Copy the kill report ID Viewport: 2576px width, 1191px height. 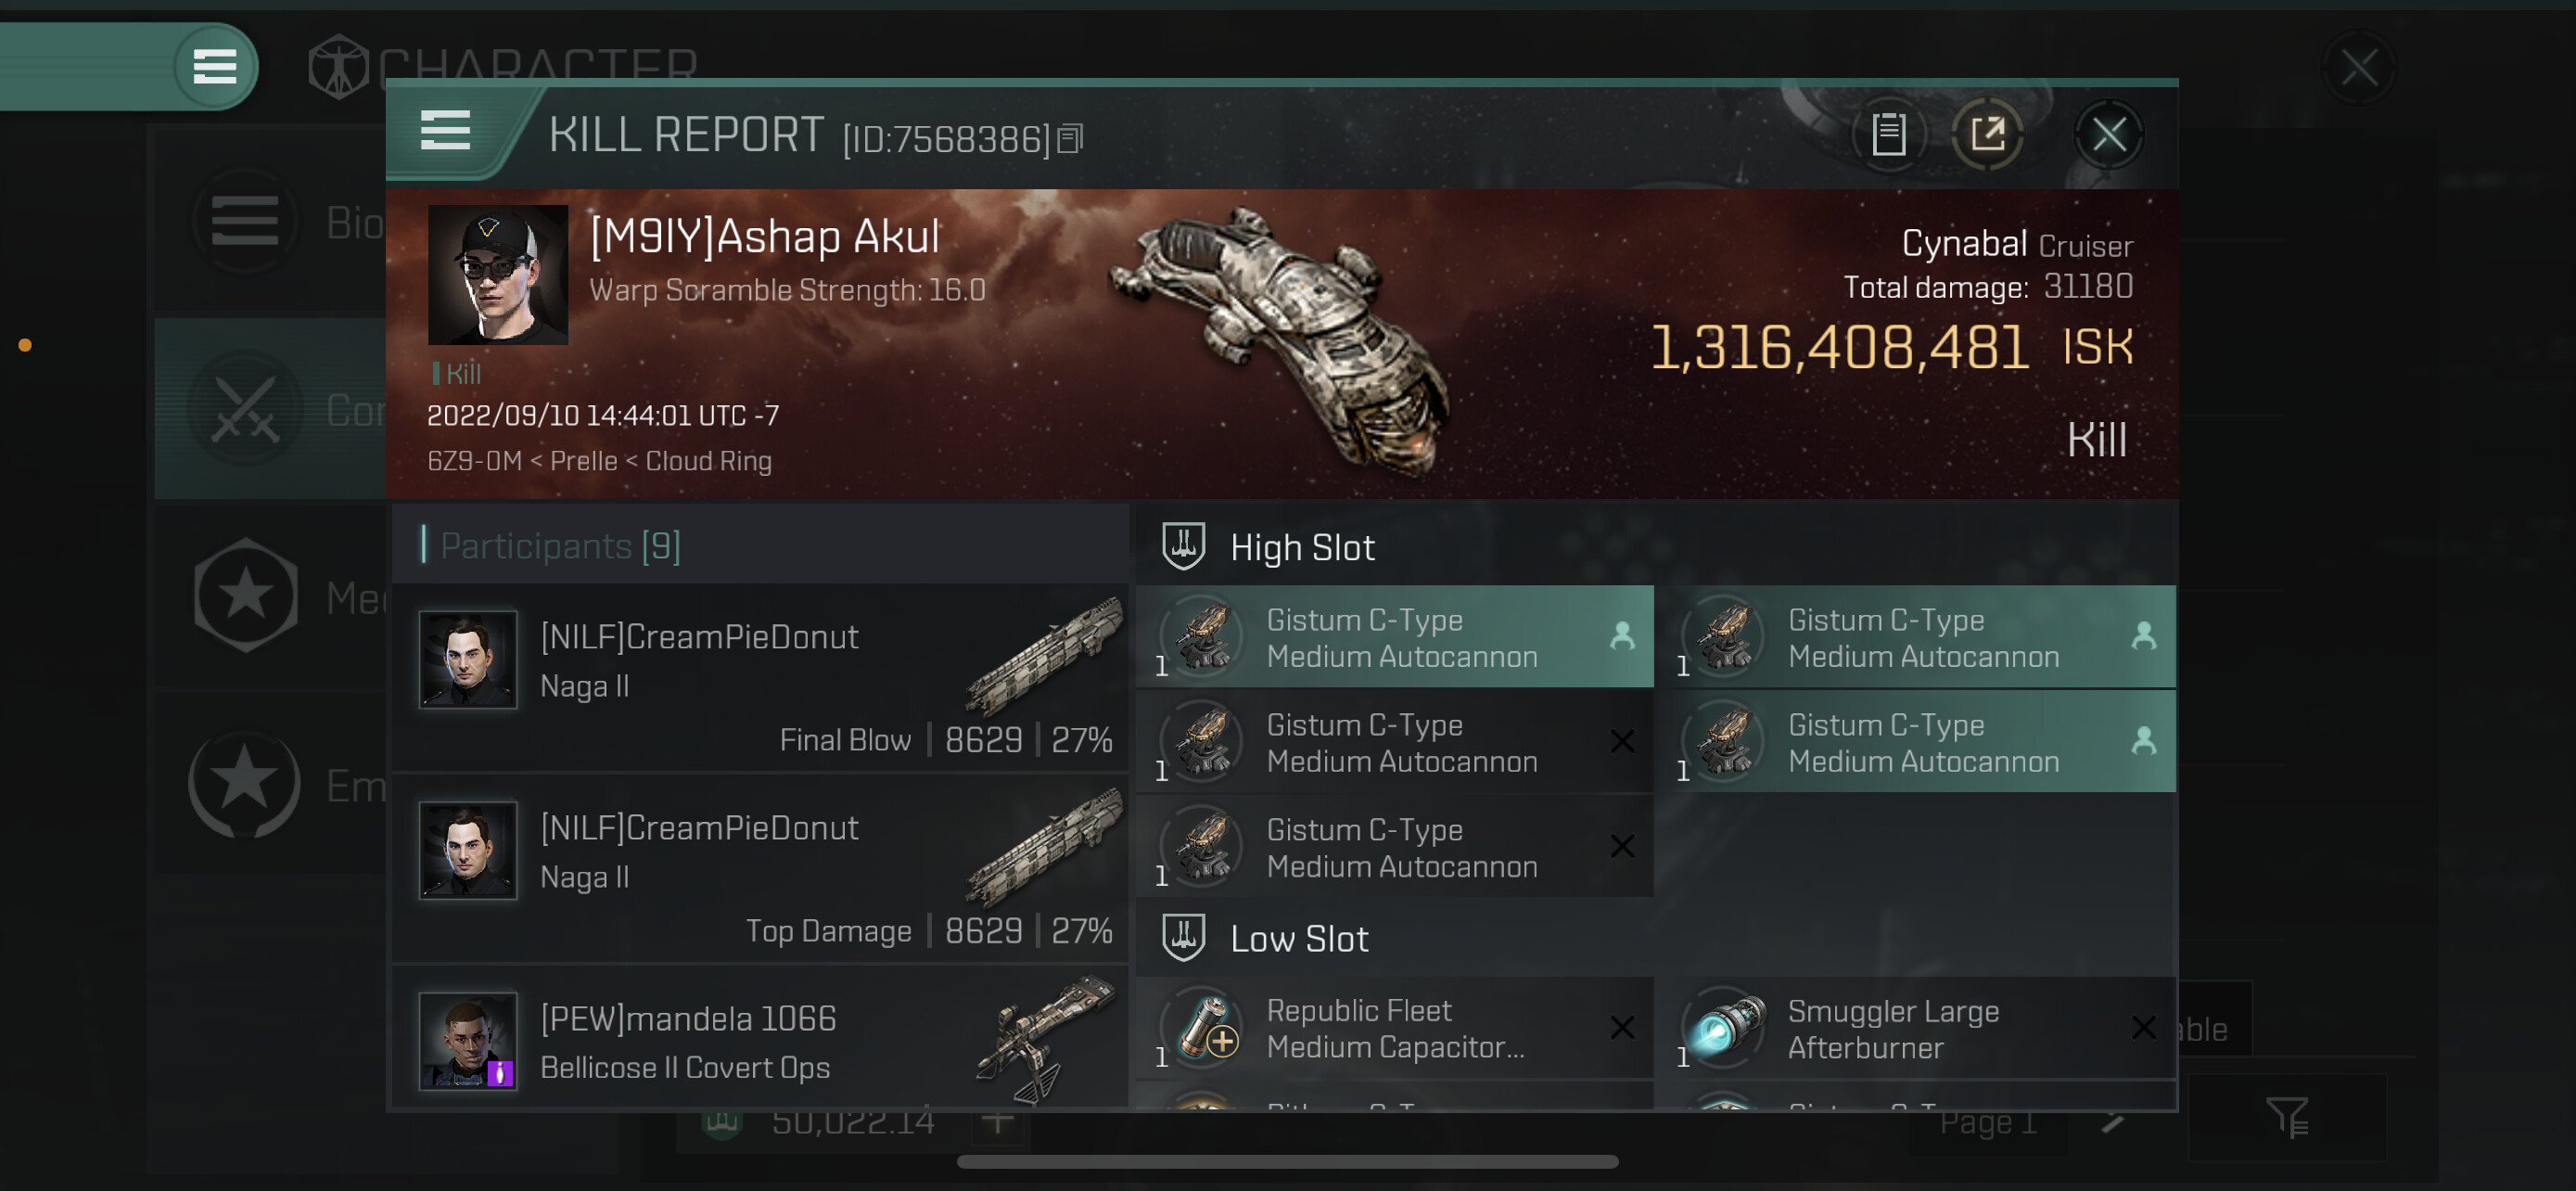tap(1069, 138)
